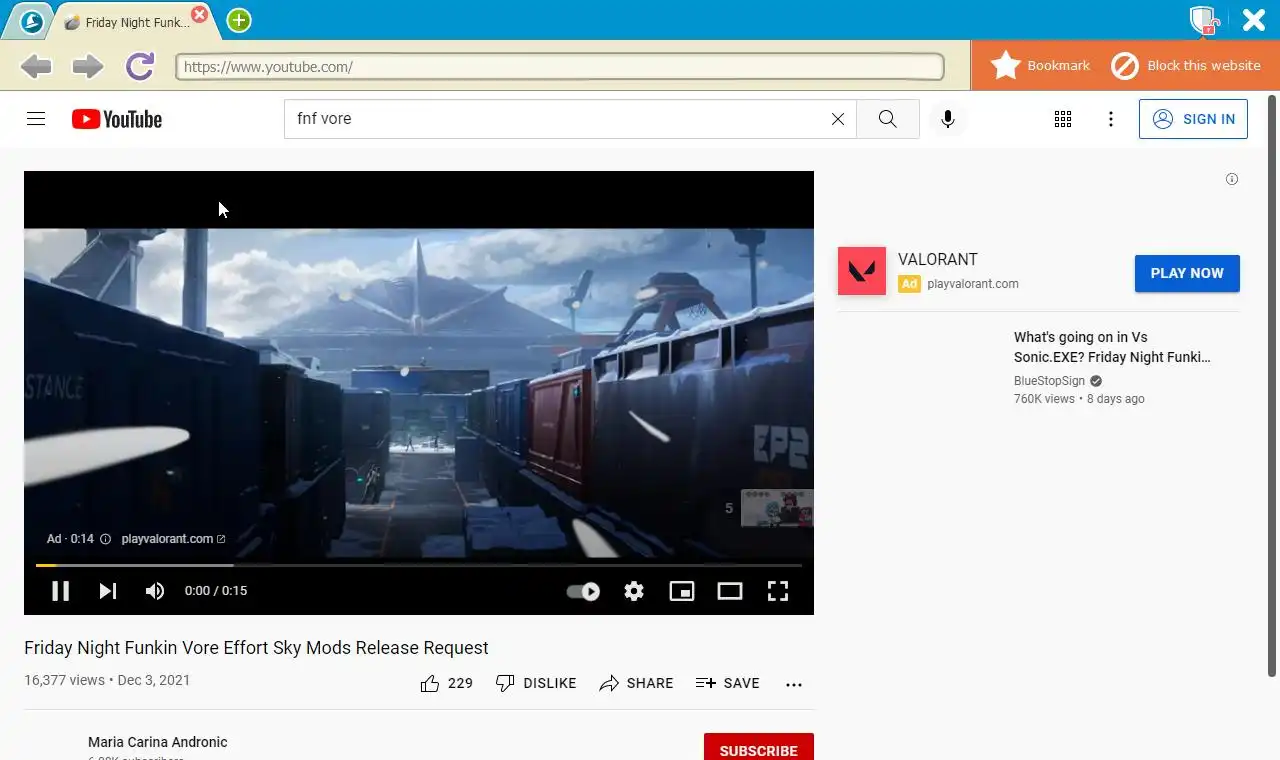The image size is (1280, 760).
Task: Open the shield protection icon in title bar
Action: 1203,20
